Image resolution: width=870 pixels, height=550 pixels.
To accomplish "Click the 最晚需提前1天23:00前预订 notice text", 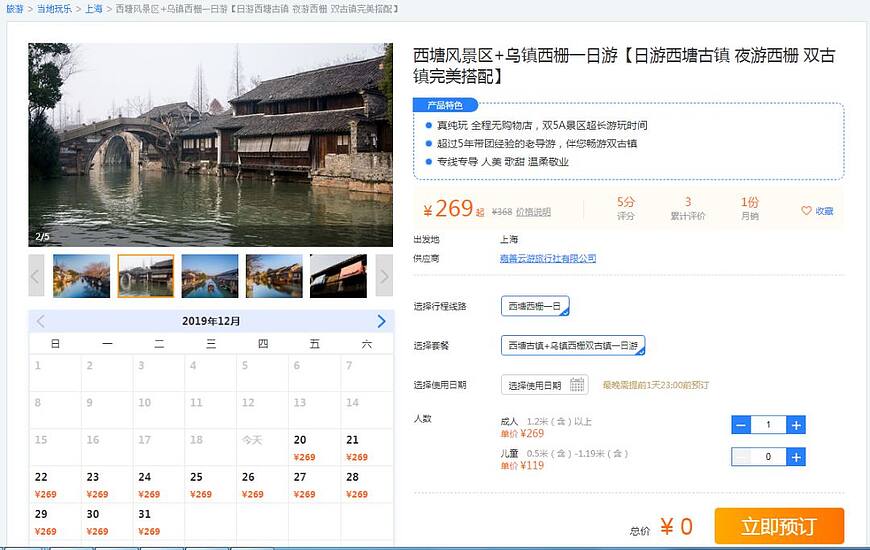I will point(656,385).
